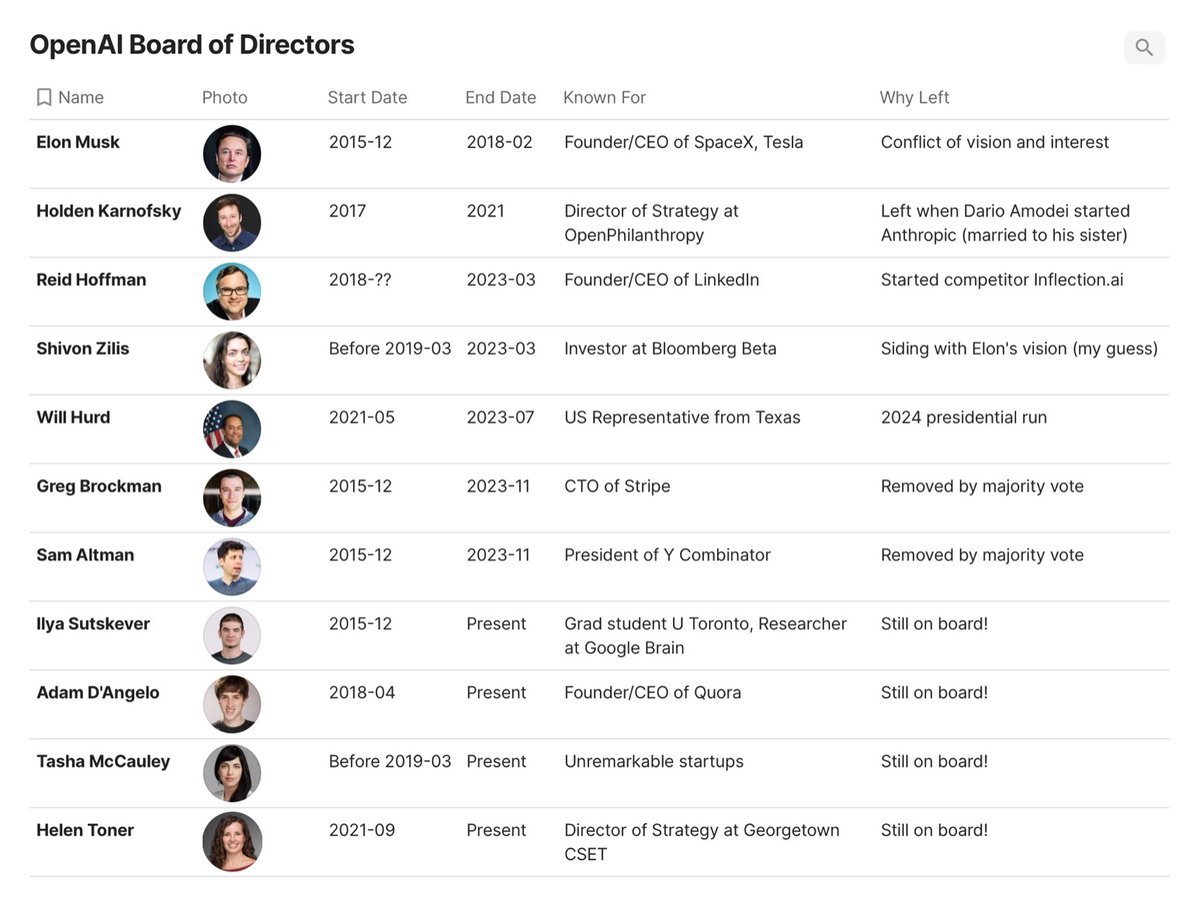
Task: Open the Holden Karnofsky row photo
Action: pyautogui.click(x=232, y=222)
